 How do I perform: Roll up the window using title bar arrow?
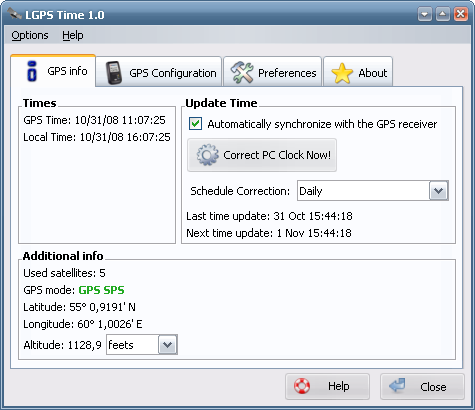[442, 14]
